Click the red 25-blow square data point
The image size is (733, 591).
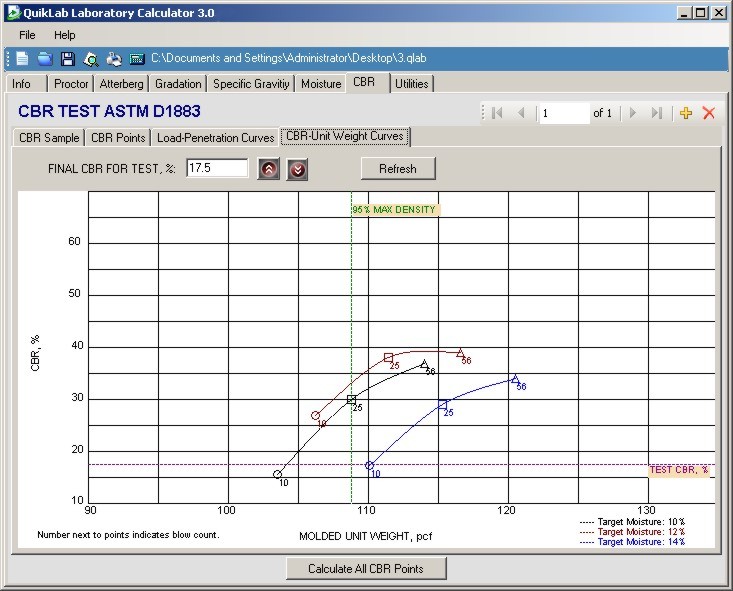388,358
